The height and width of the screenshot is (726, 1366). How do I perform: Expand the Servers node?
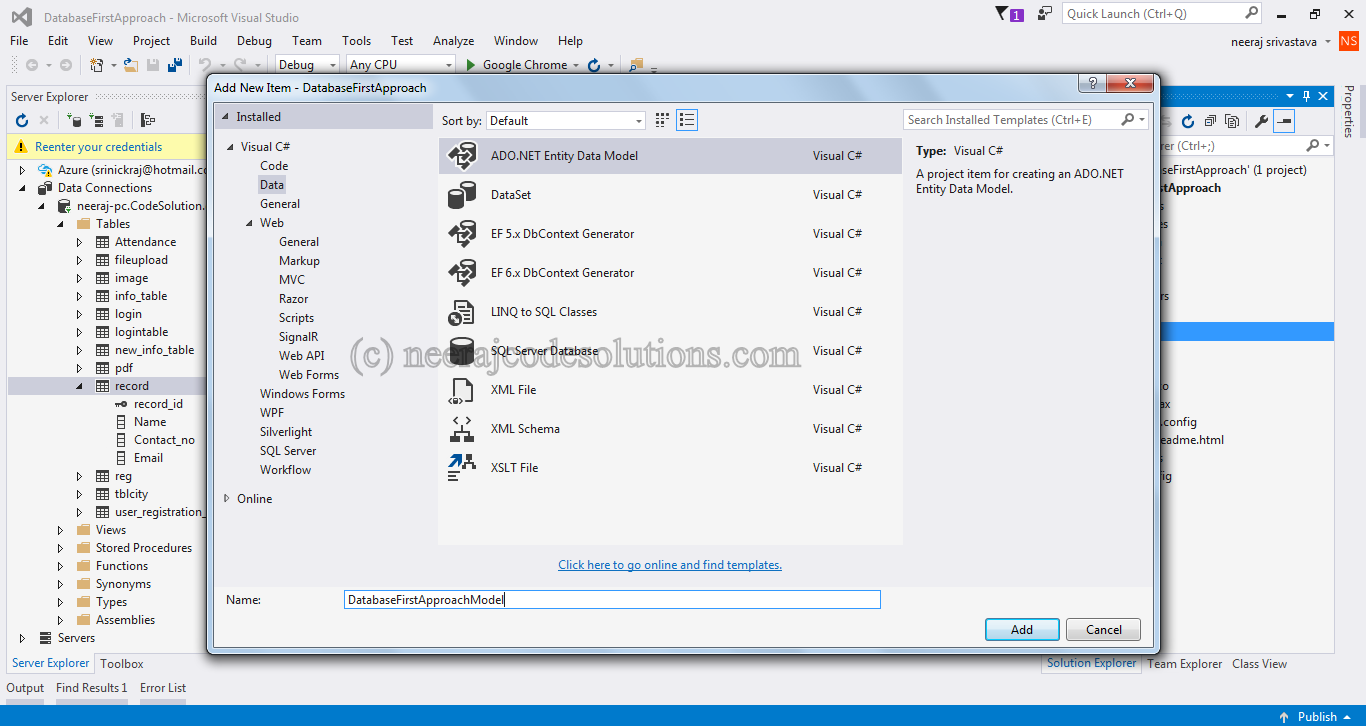pos(22,638)
